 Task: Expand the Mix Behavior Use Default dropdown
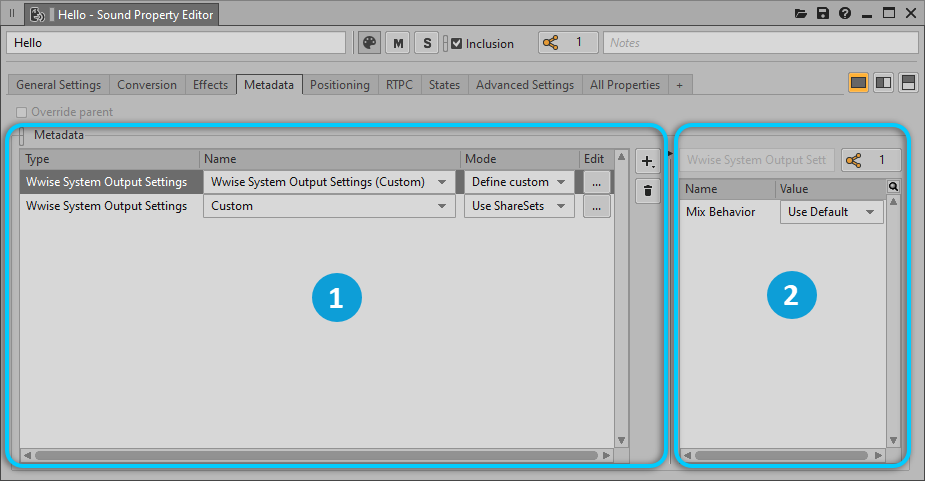831,212
